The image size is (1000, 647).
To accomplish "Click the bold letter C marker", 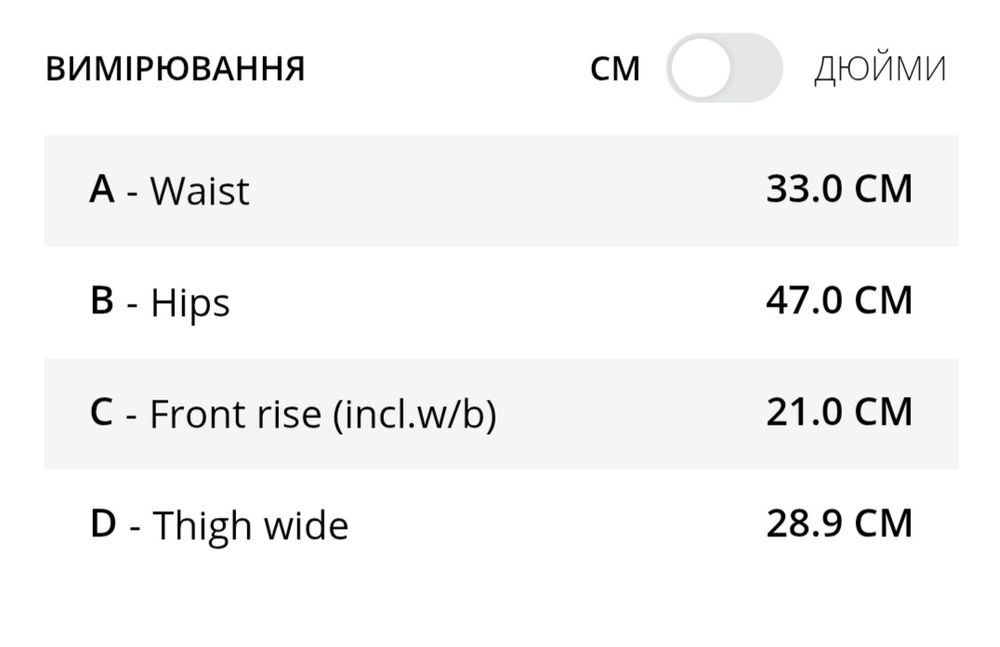I will click(102, 413).
